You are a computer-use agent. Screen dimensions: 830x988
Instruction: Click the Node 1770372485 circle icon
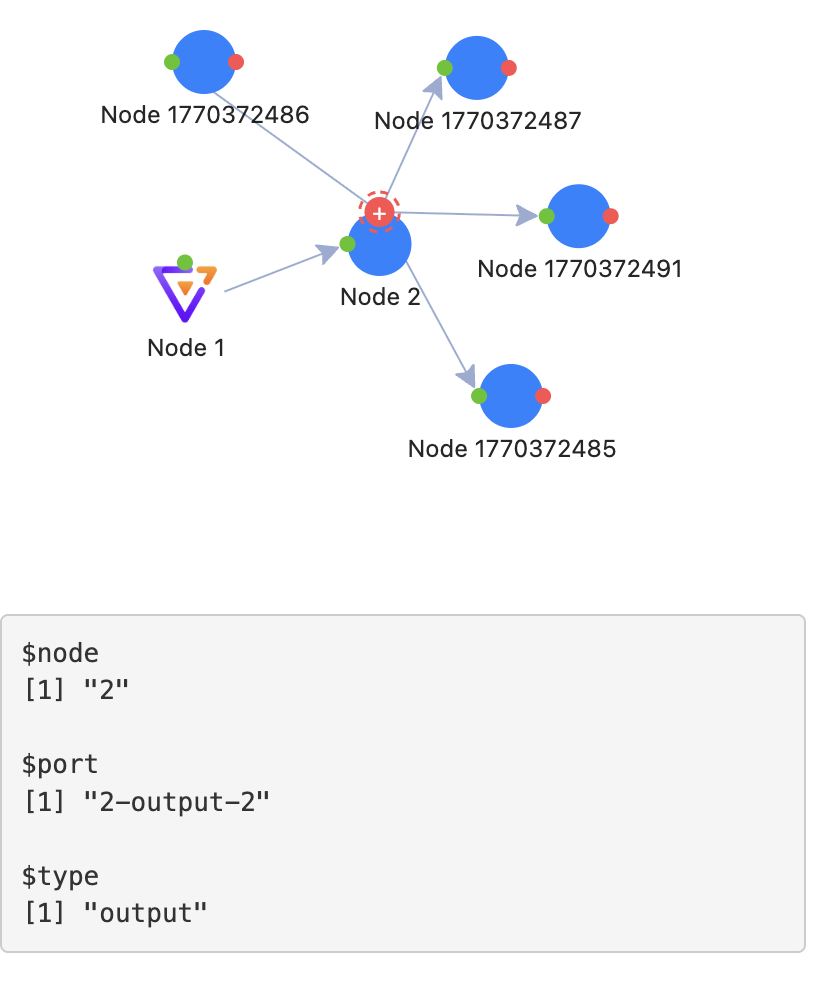pos(510,396)
